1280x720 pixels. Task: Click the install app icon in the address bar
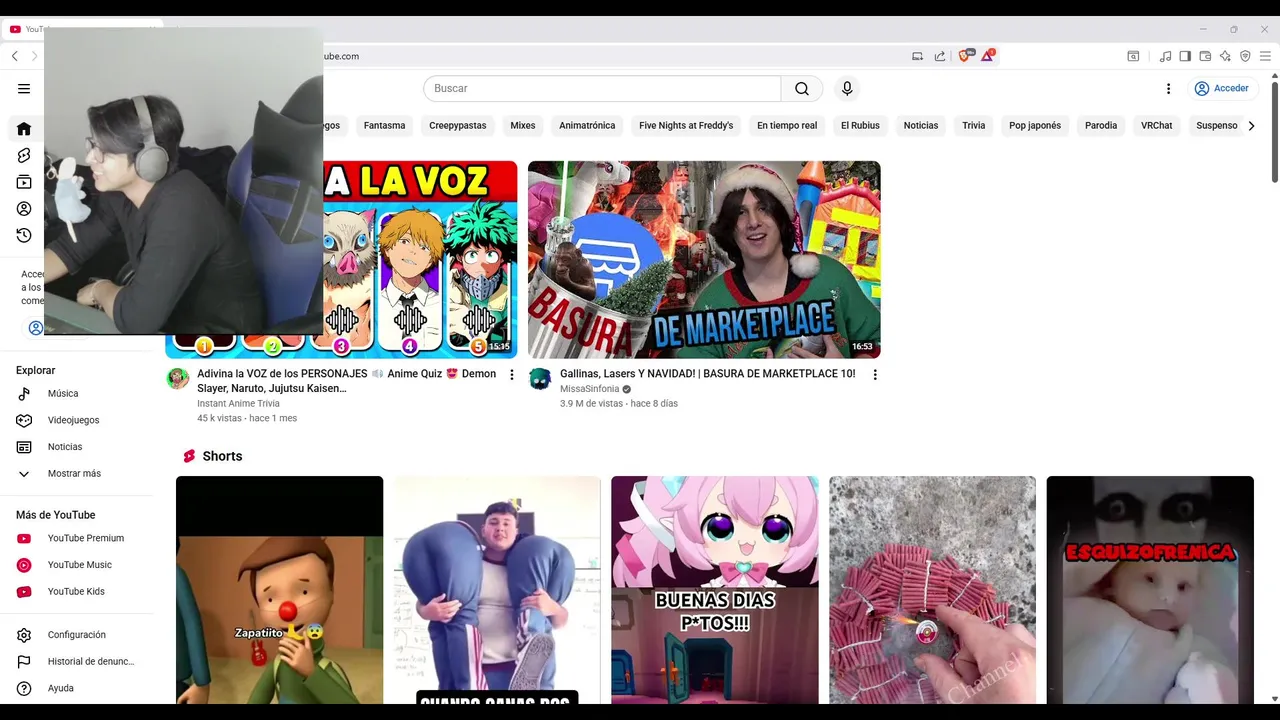pos(917,56)
